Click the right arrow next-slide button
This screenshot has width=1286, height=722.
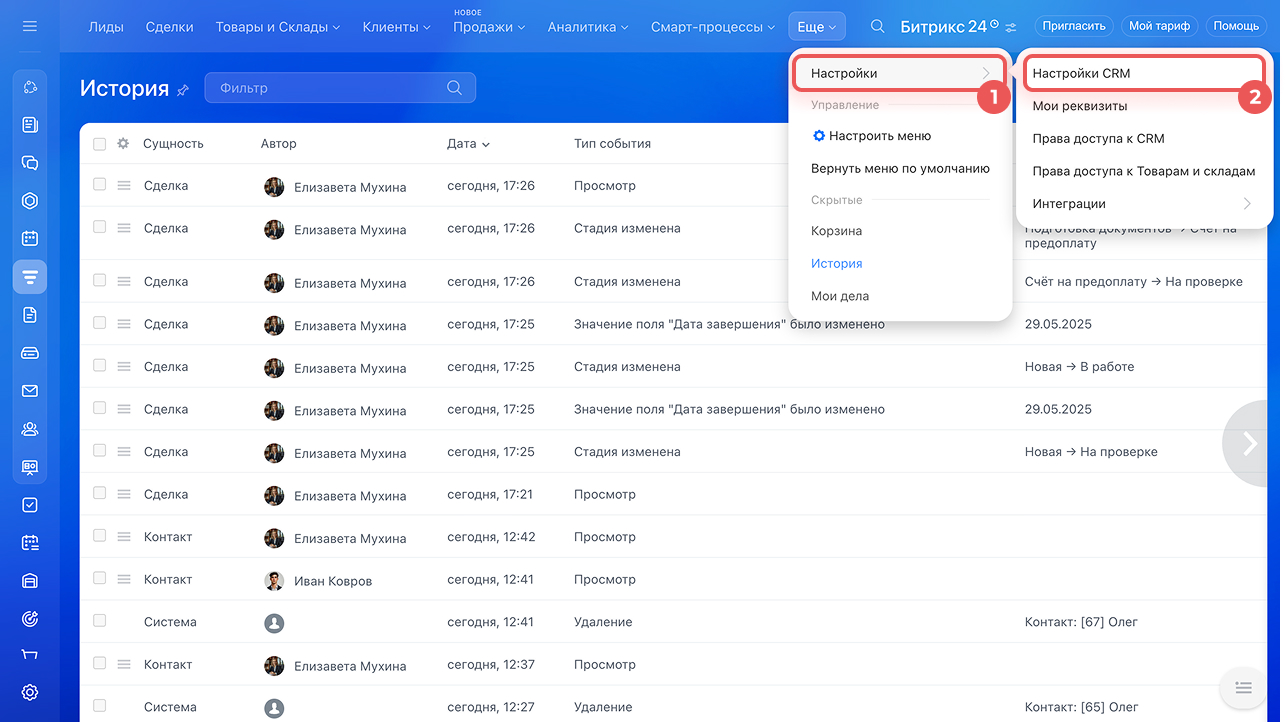(1251, 443)
